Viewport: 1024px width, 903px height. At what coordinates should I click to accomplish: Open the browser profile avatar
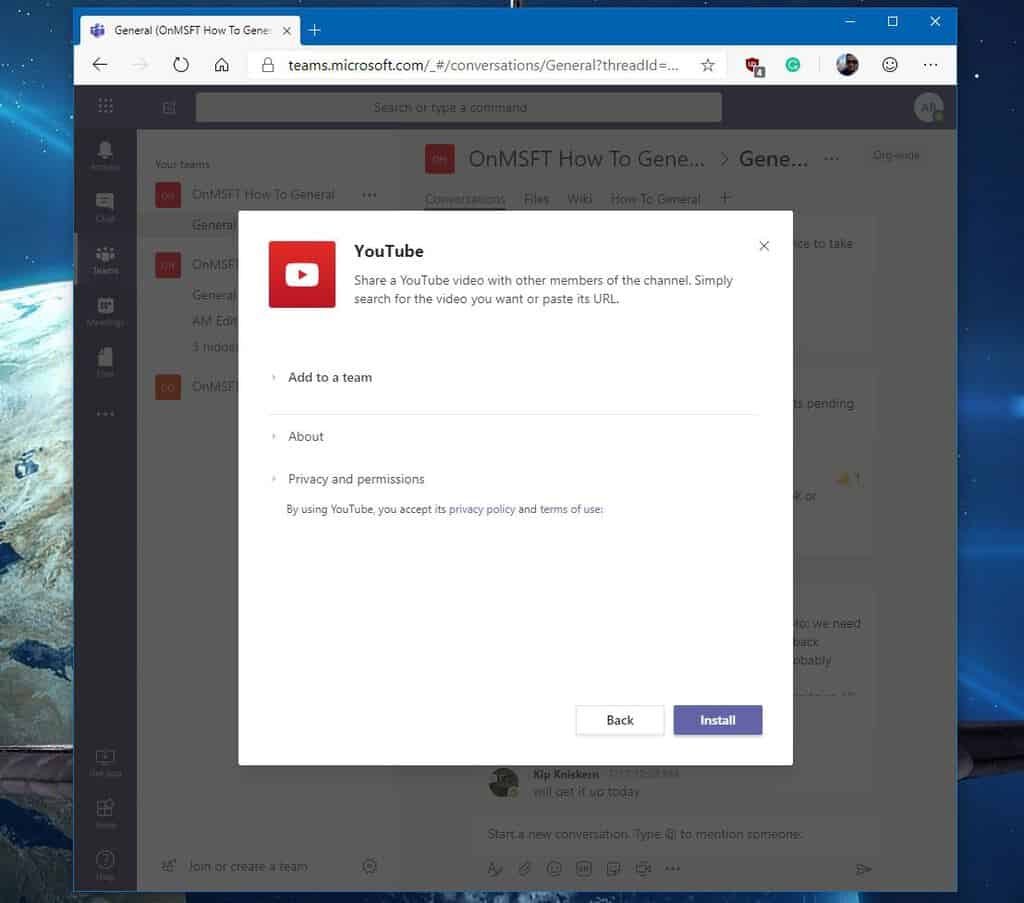(x=847, y=65)
